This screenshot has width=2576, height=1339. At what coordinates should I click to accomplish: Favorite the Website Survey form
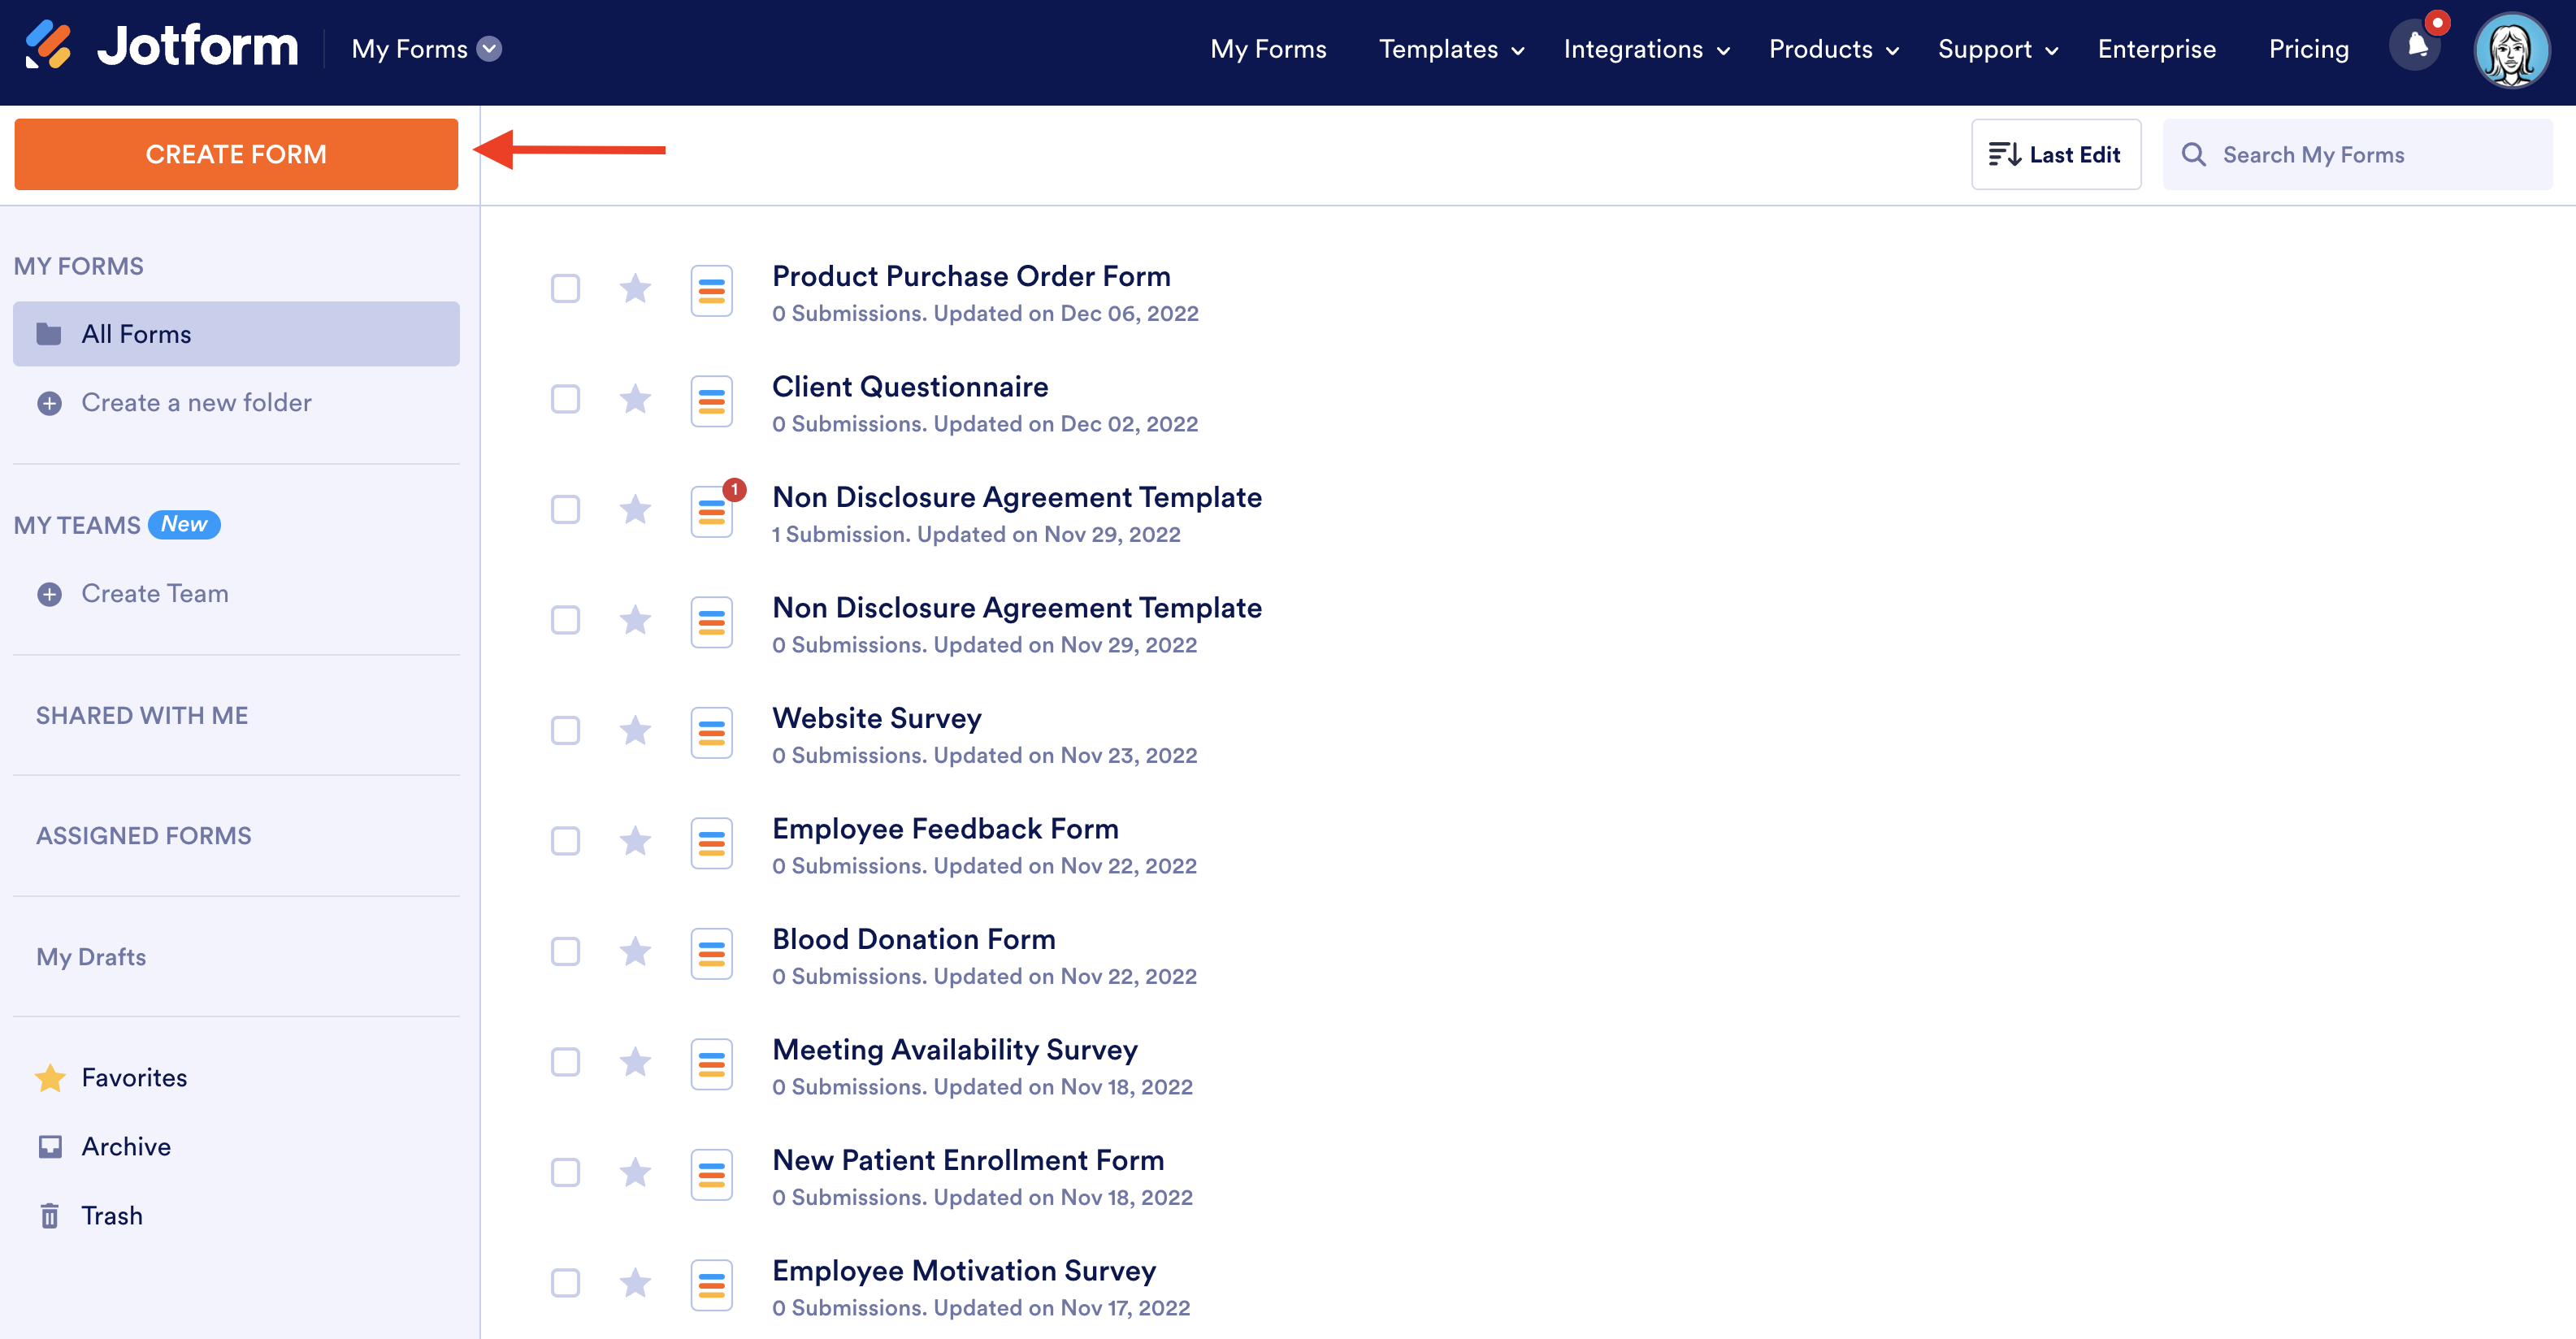(x=635, y=731)
